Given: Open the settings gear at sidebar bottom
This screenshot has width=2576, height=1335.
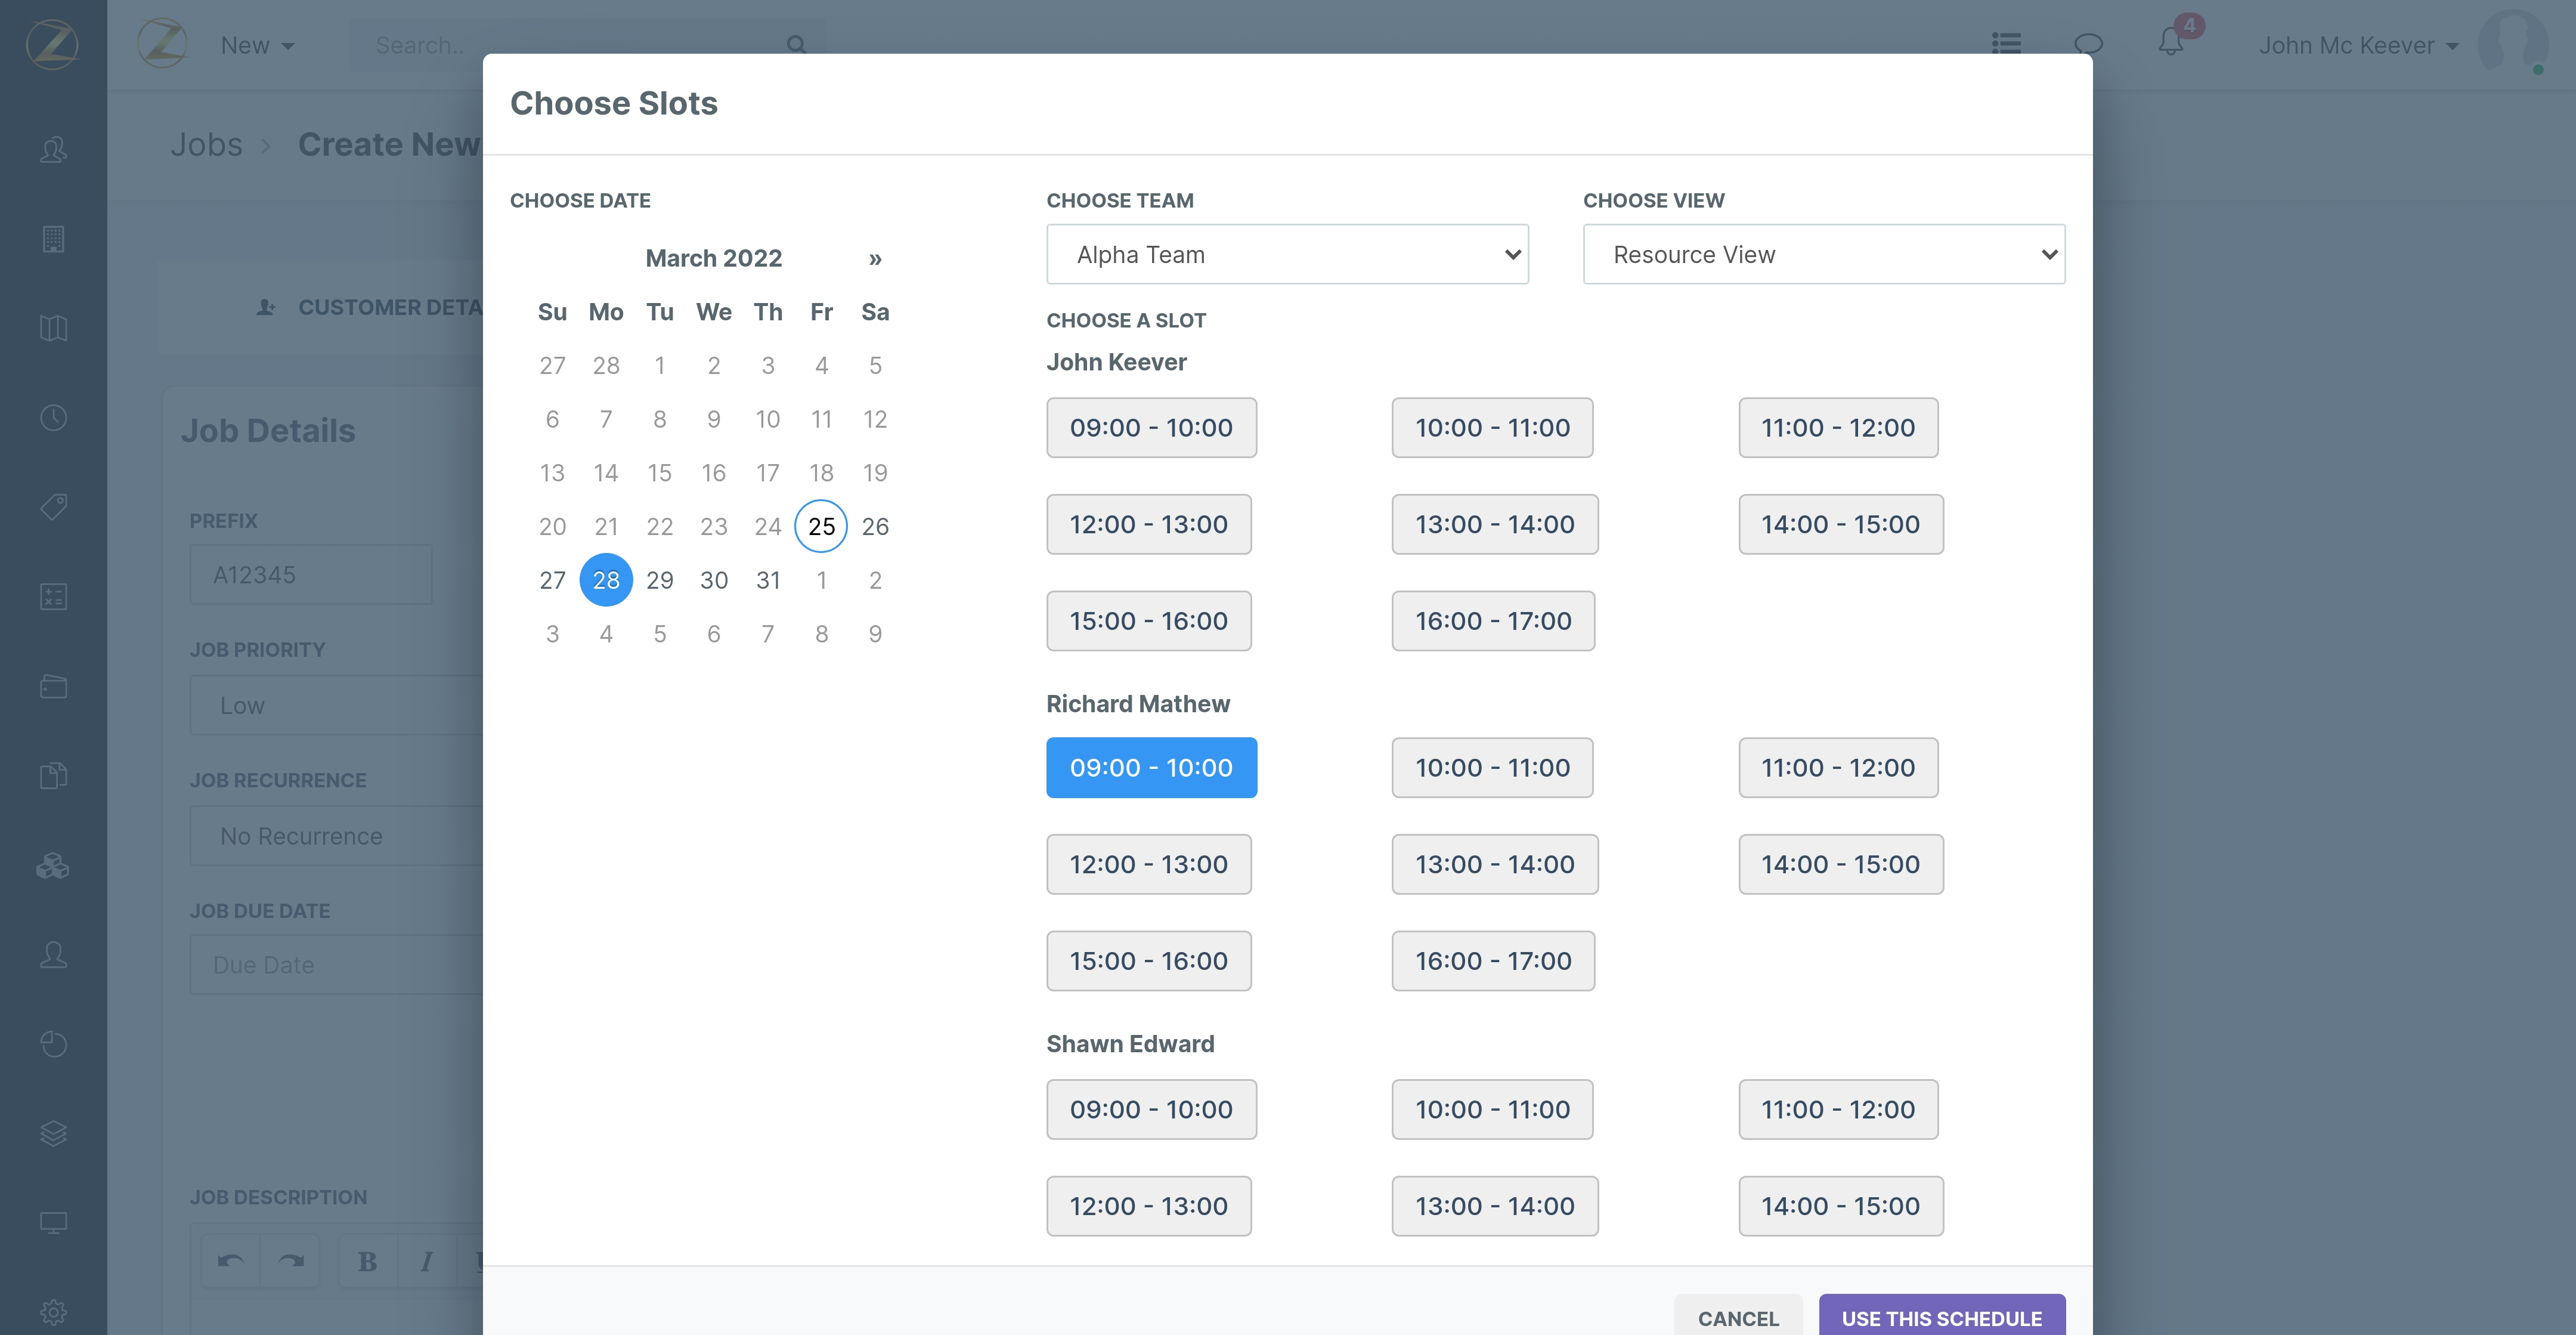Looking at the screenshot, I should [x=53, y=1311].
